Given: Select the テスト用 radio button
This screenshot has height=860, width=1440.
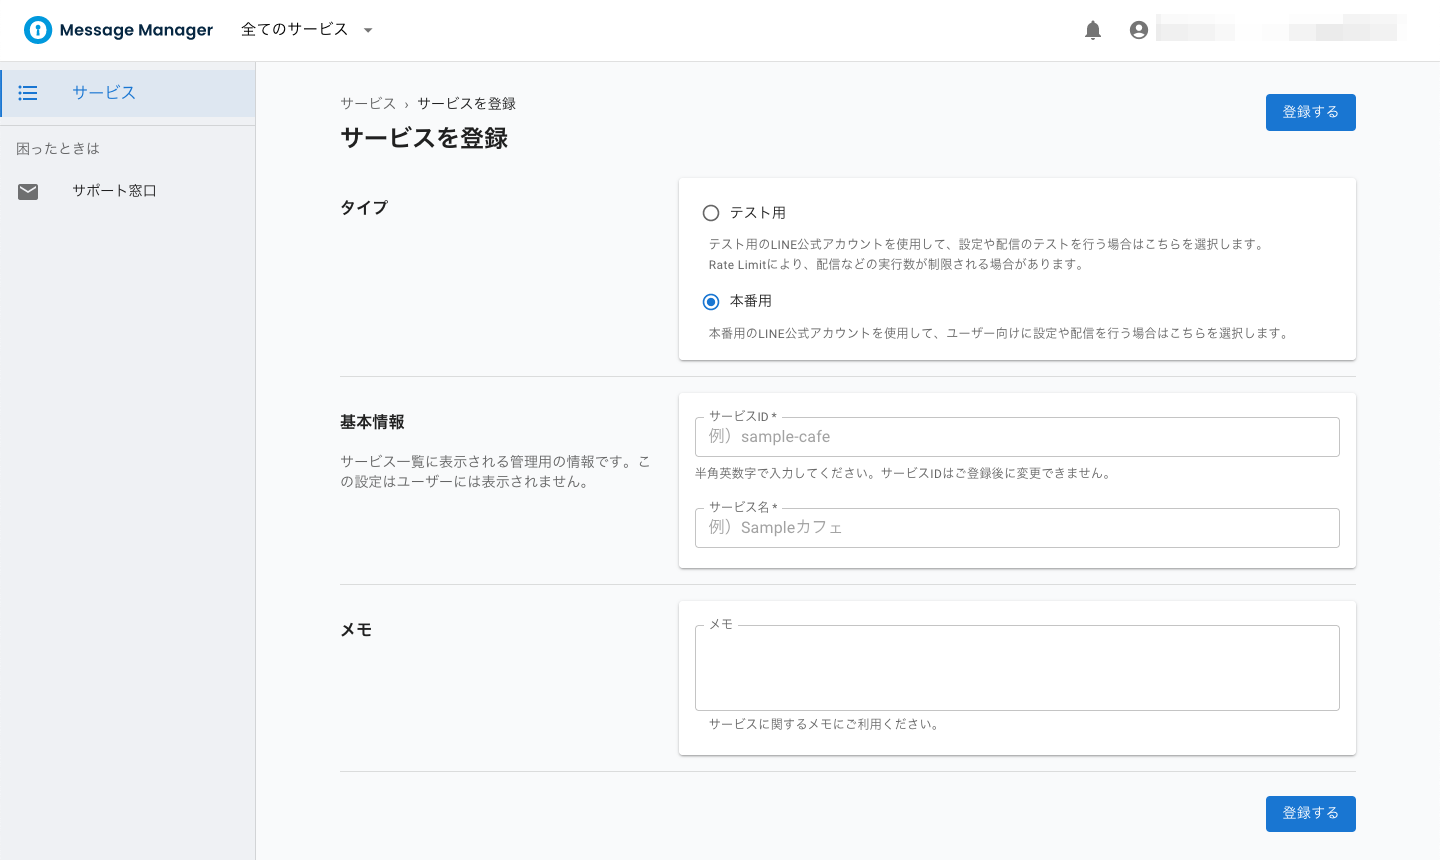Looking at the screenshot, I should [711, 213].
